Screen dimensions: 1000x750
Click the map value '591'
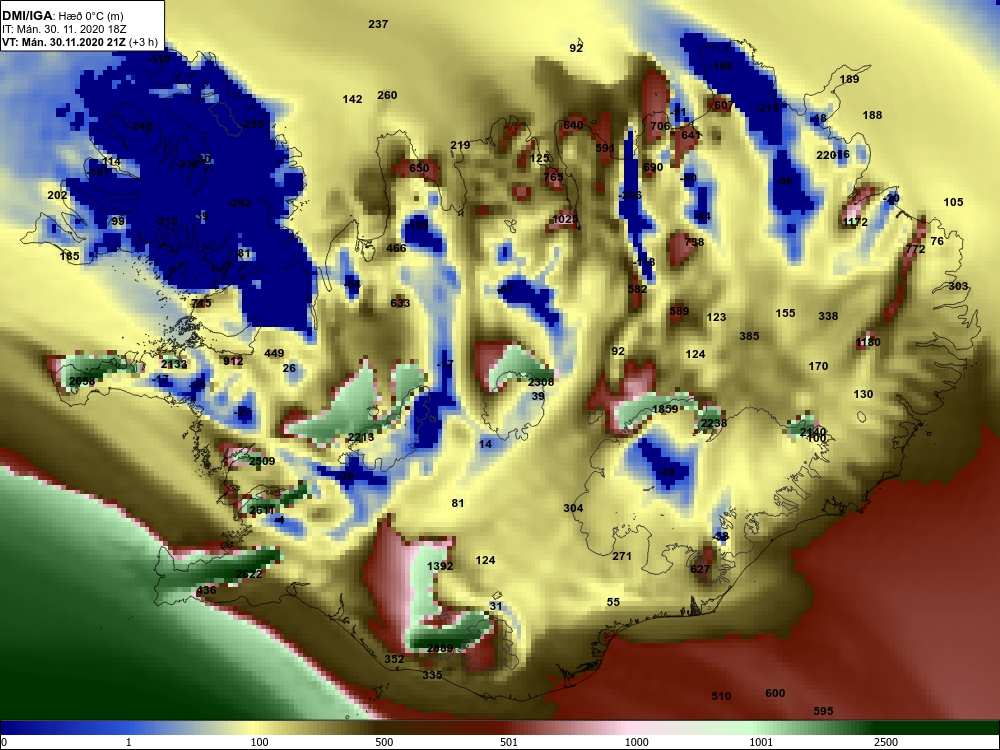click(x=605, y=148)
